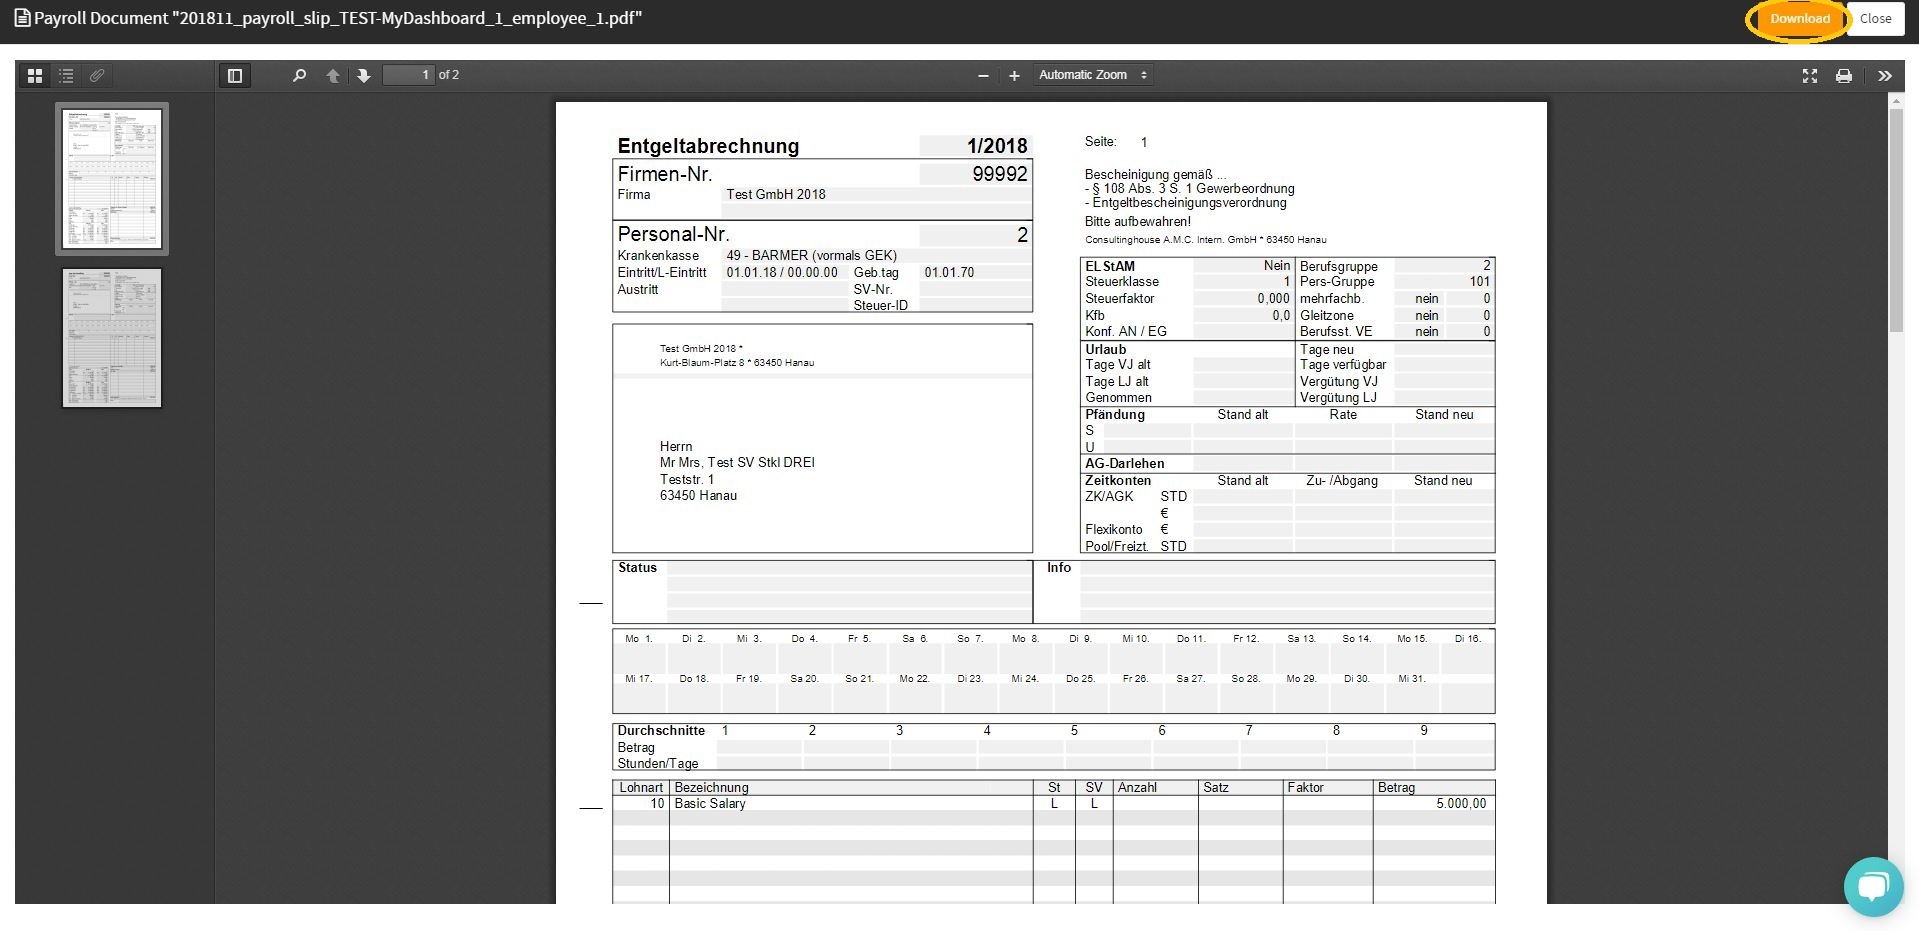This screenshot has width=1919, height=931.
Task: Click the 'Zeitkonten' section label
Action: [1118, 481]
